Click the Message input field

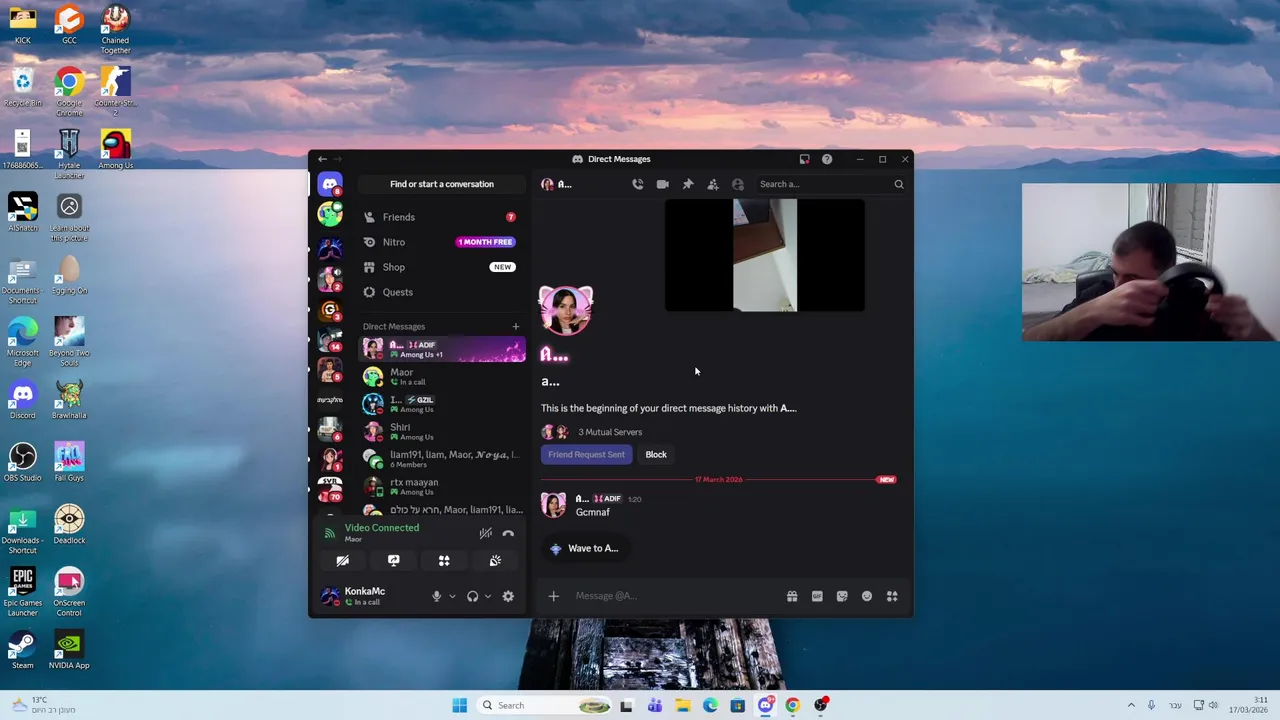(675, 596)
